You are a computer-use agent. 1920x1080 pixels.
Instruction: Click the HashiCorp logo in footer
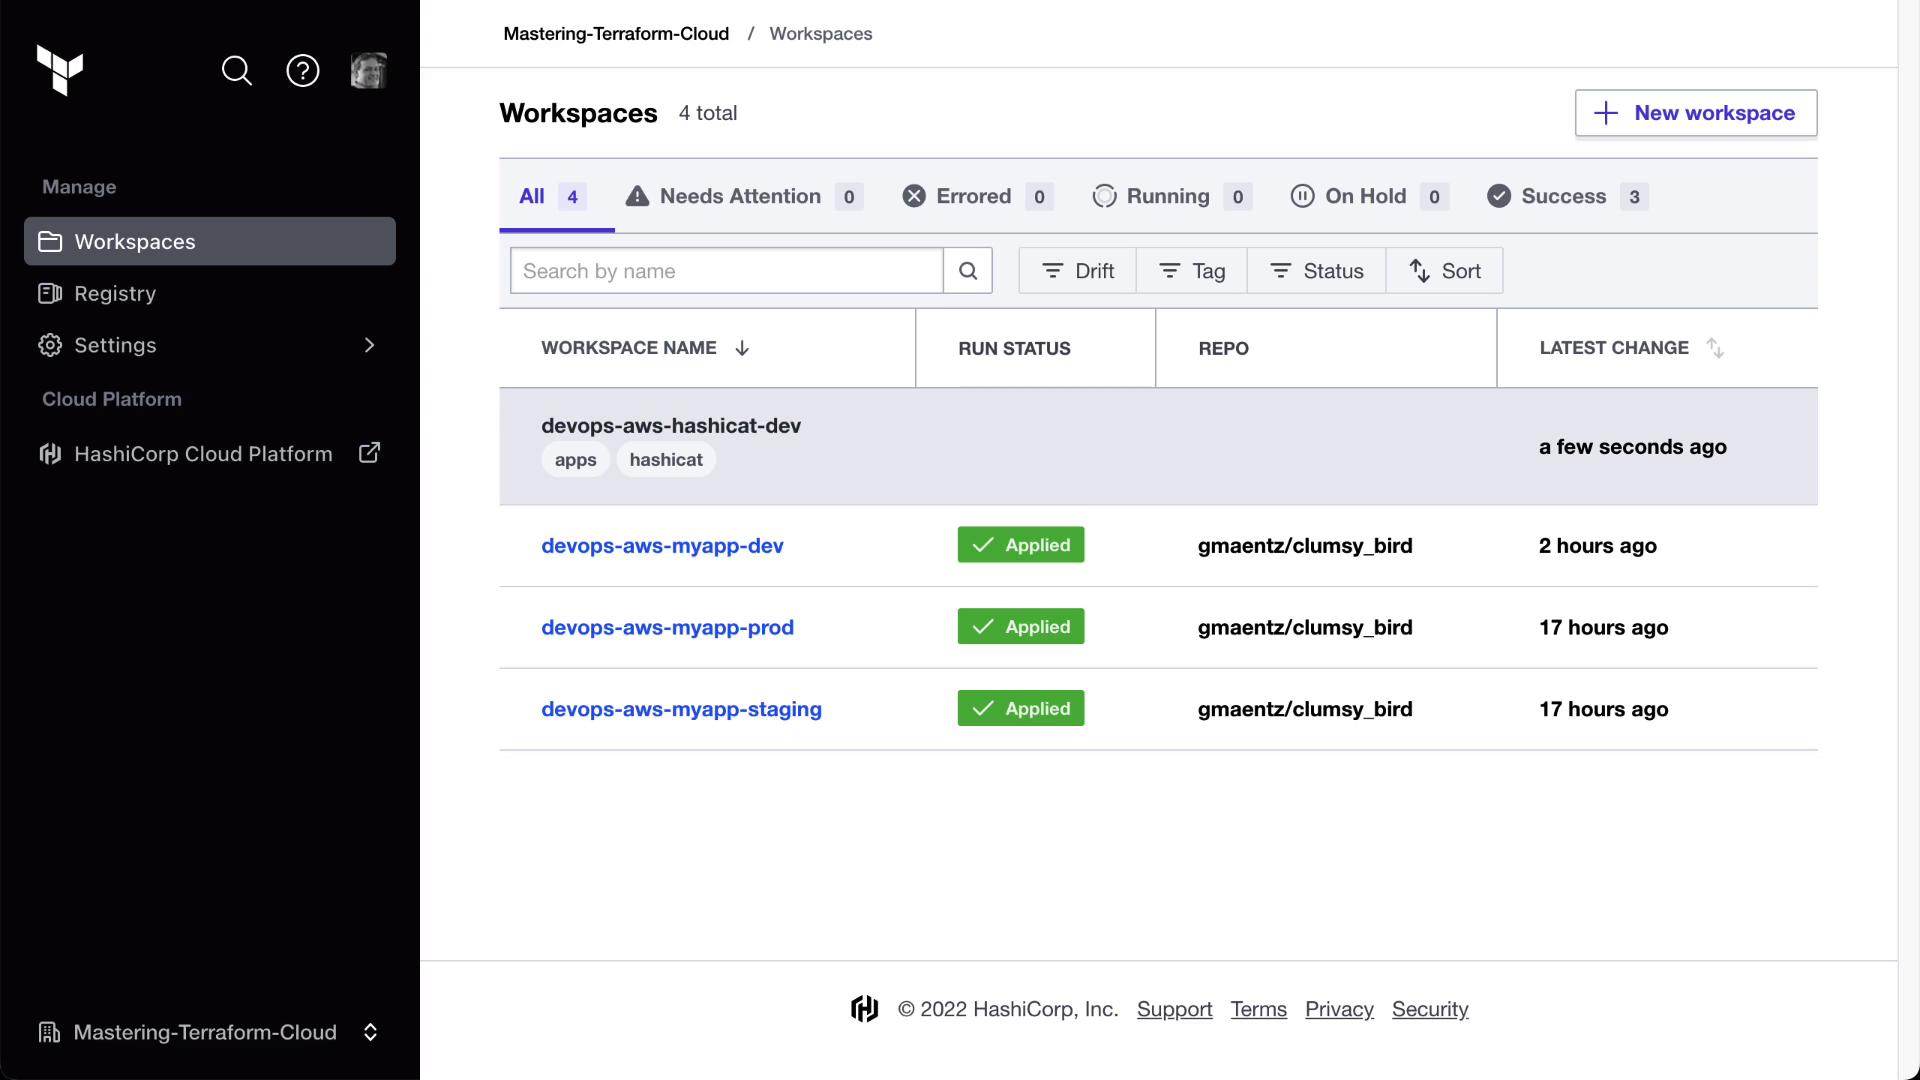865,1009
